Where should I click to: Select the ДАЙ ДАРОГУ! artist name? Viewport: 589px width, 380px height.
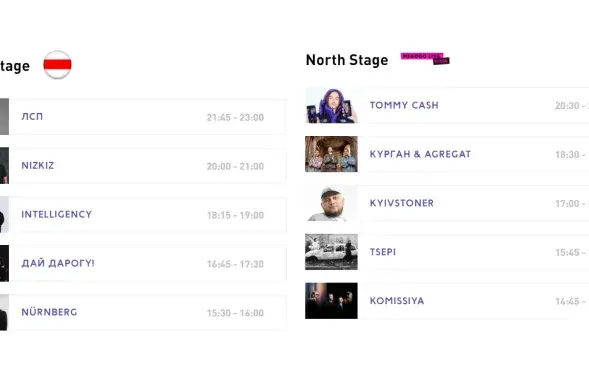[x=58, y=263]
